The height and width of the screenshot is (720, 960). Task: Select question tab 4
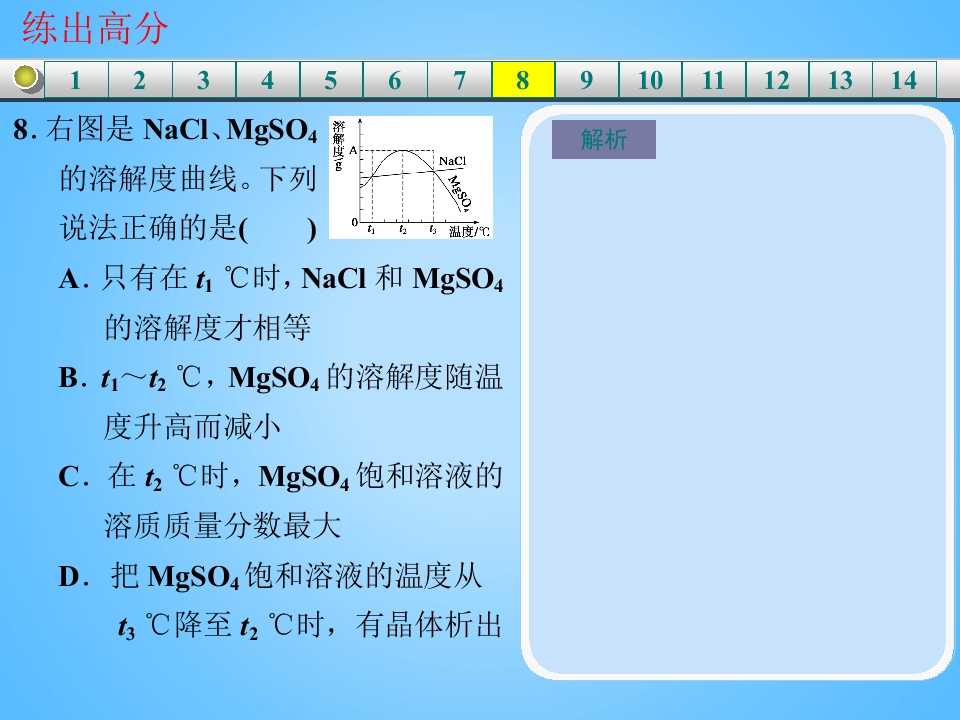click(x=268, y=80)
